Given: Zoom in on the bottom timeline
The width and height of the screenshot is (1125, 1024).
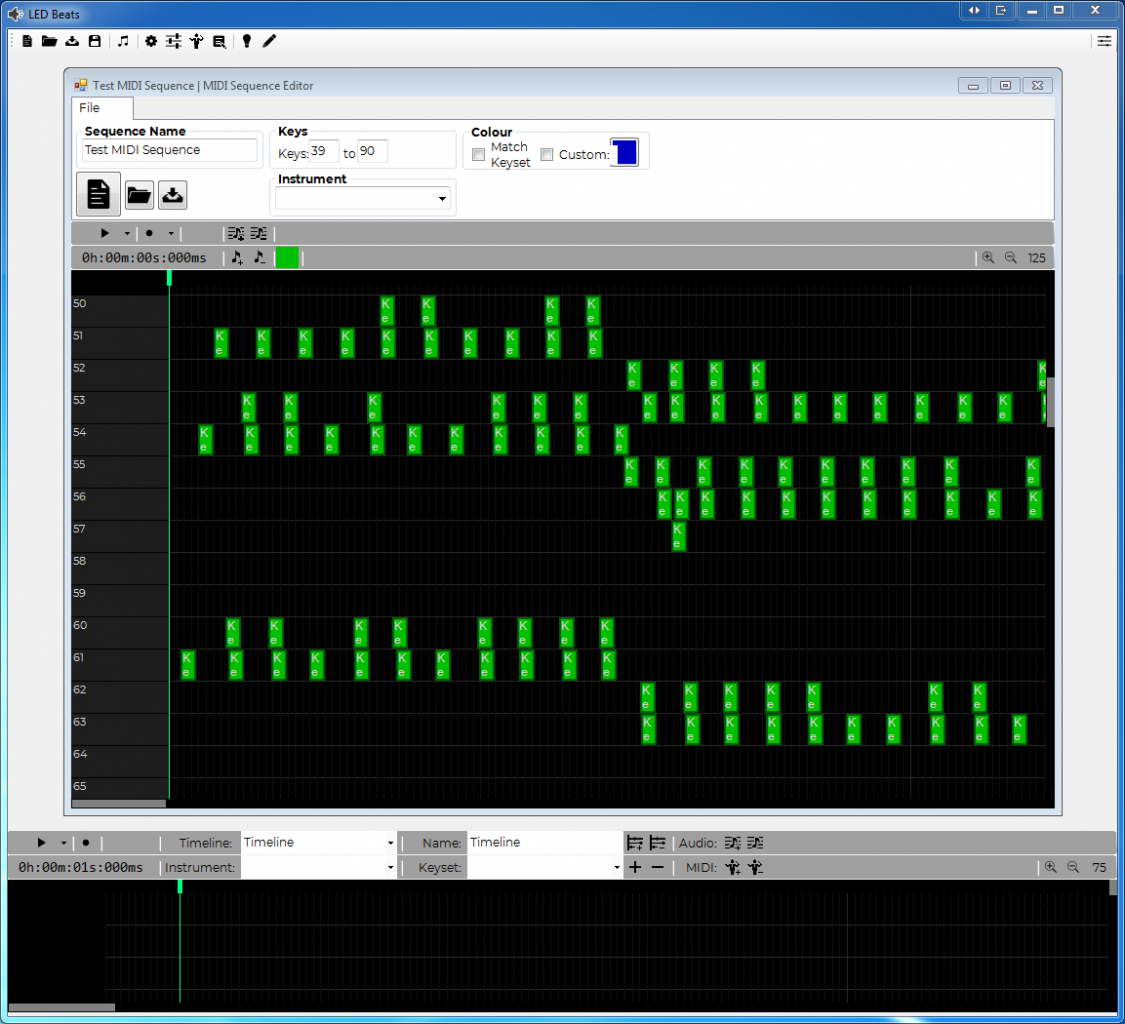Looking at the screenshot, I should tap(1050, 867).
